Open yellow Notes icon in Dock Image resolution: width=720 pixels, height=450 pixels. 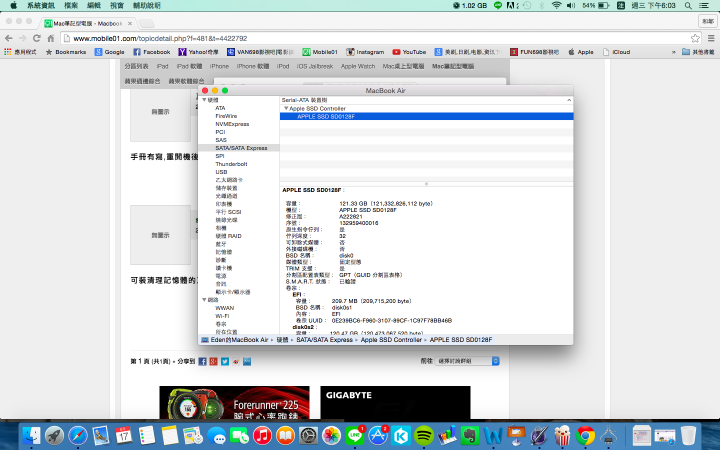(x=170, y=435)
